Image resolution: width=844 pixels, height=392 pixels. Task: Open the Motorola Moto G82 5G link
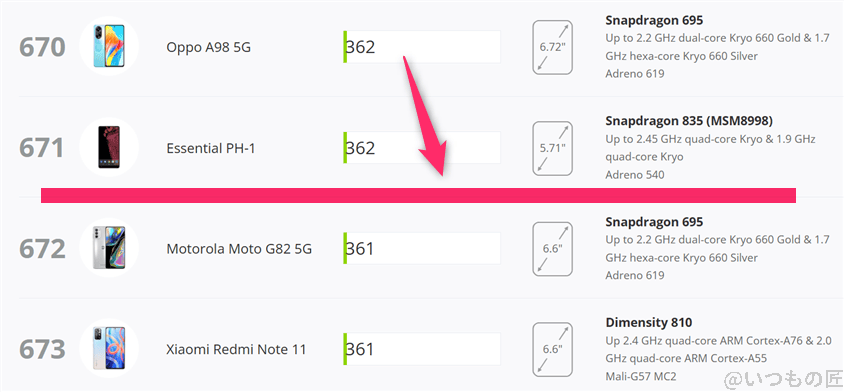[x=239, y=249]
